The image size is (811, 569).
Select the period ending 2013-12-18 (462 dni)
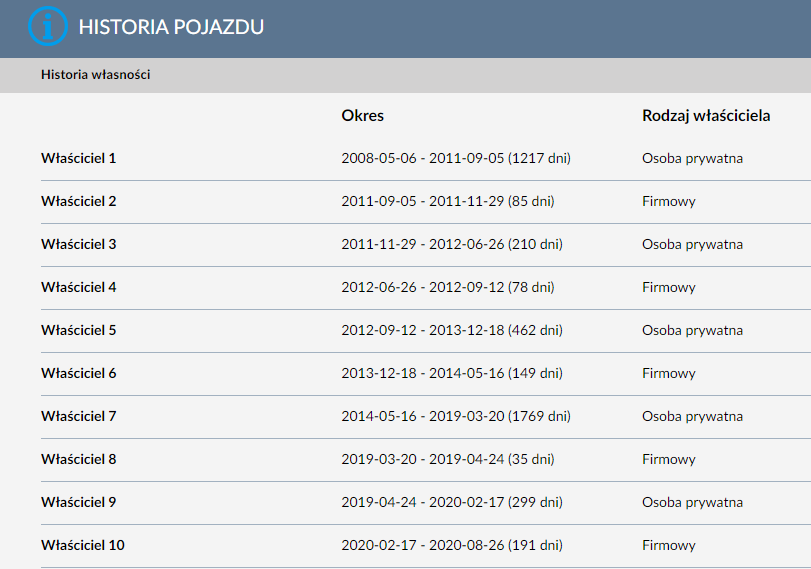pyautogui.click(x=452, y=330)
